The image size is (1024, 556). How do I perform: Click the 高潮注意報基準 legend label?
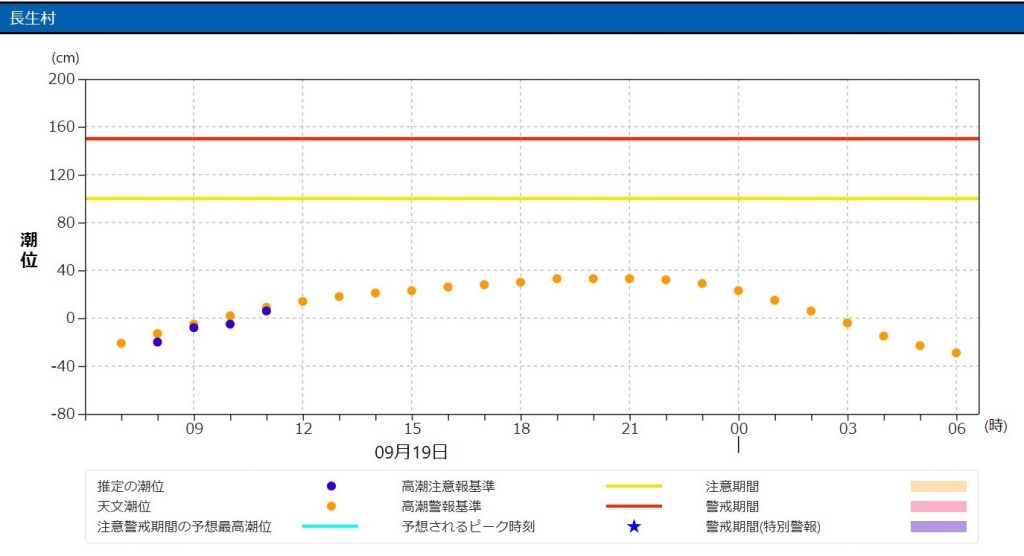[x=448, y=486]
